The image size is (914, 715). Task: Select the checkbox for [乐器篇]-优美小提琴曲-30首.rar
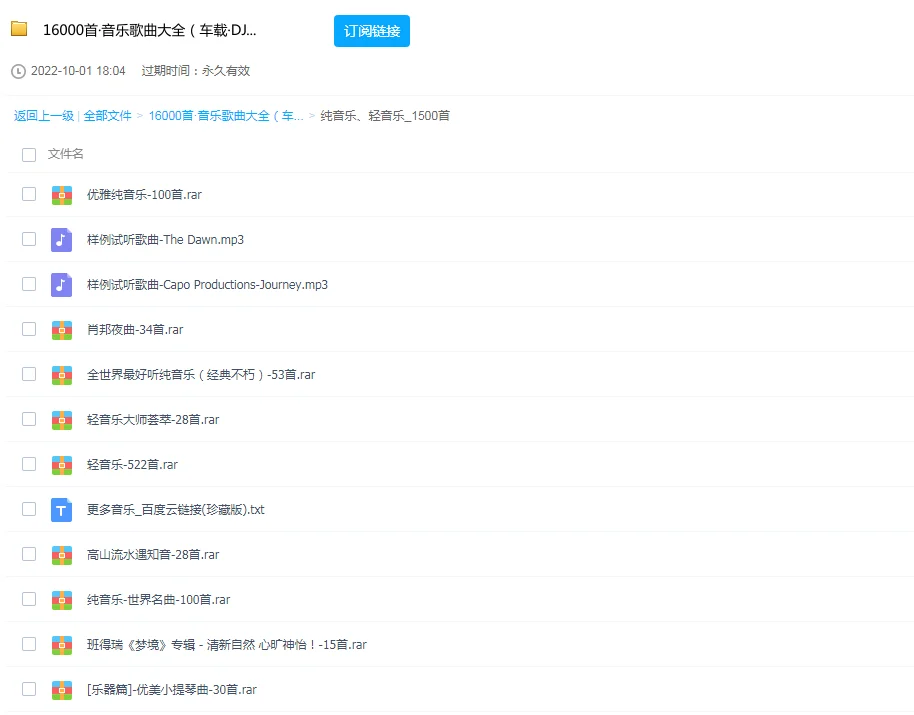coord(28,689)
